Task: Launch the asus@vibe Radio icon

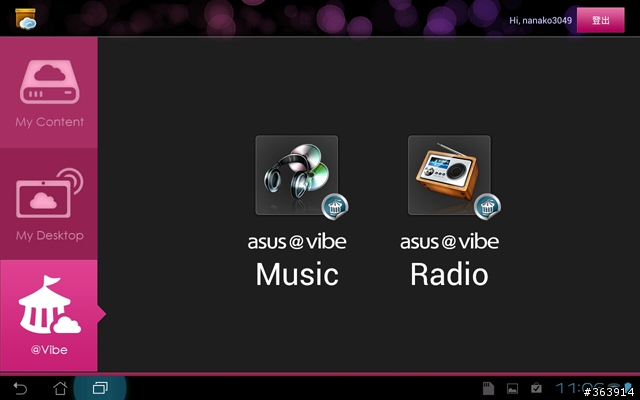Action: click(x=449, y=175)
